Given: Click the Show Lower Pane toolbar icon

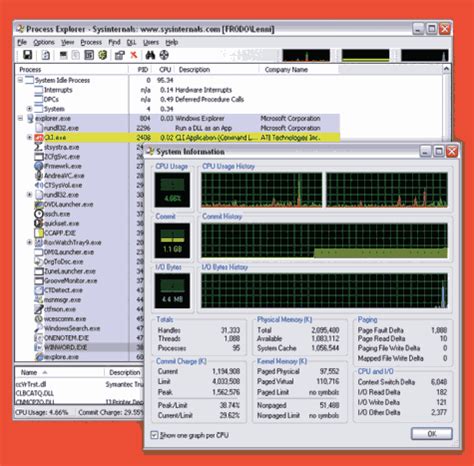Looking at the screenshot, I should [x=89, y=55].
